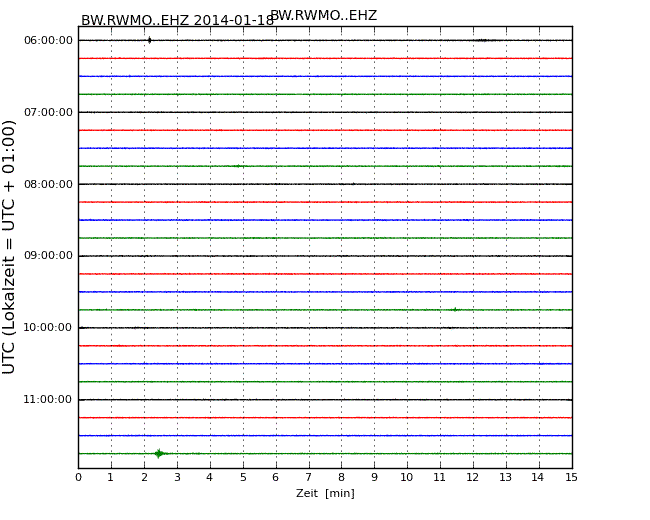
Task: Click the 07:00:00 time label
Action: coord(48,112)
